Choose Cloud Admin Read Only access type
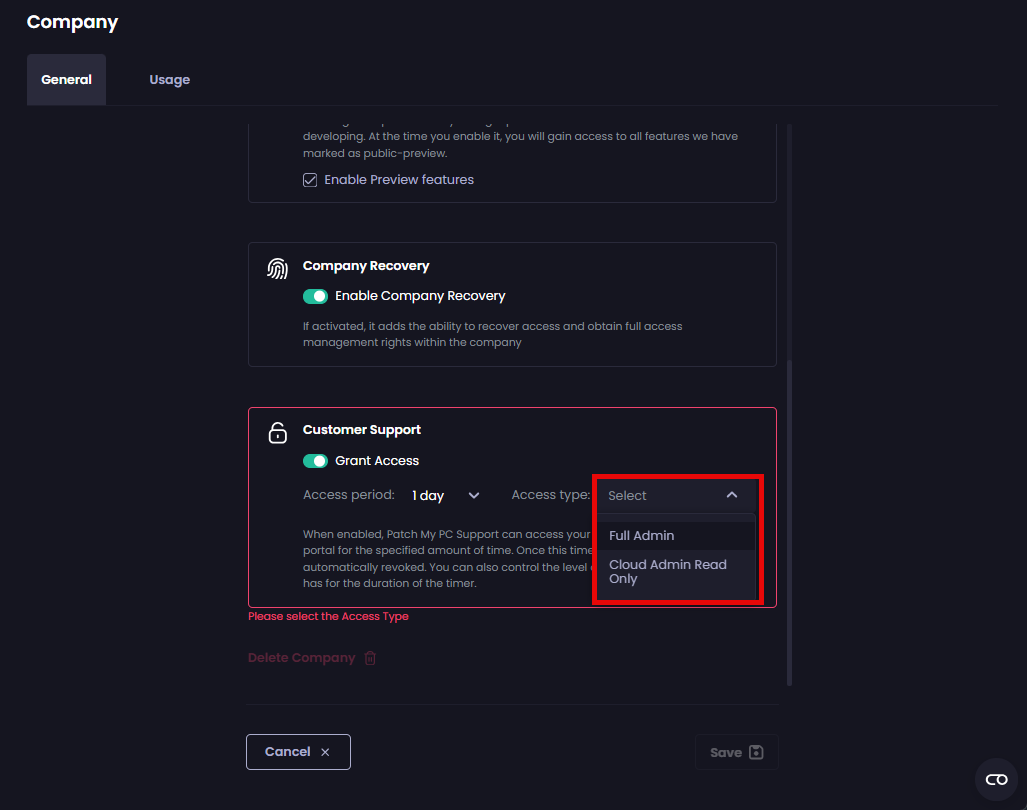This screenshot has width=1027, height=810. 667,571
